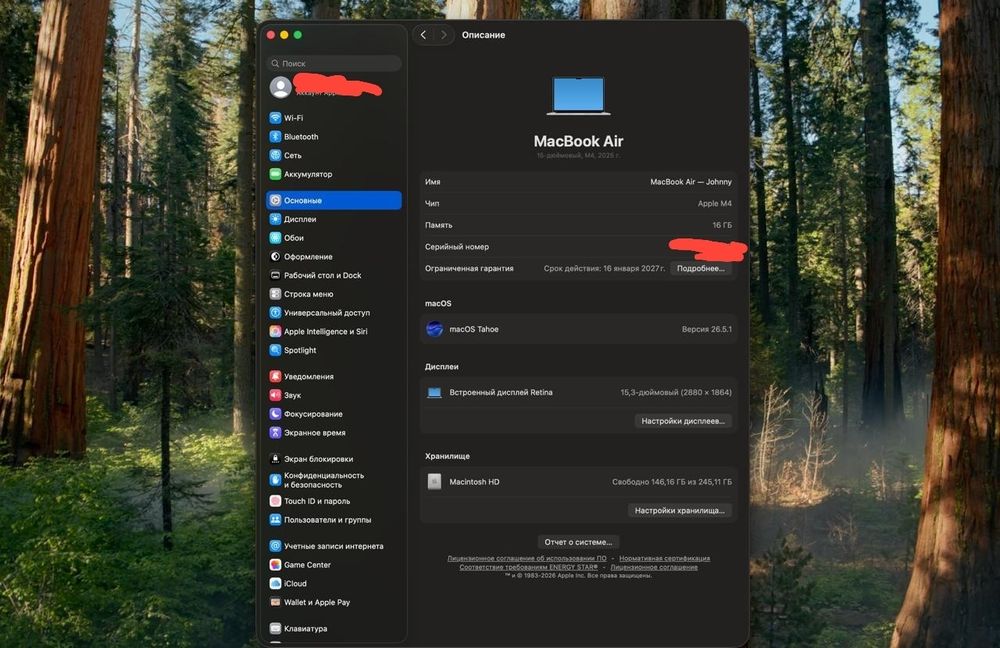Click the computer name MacBook Air — Johnny
The image size is (1000, 648).
coord(691,182)
